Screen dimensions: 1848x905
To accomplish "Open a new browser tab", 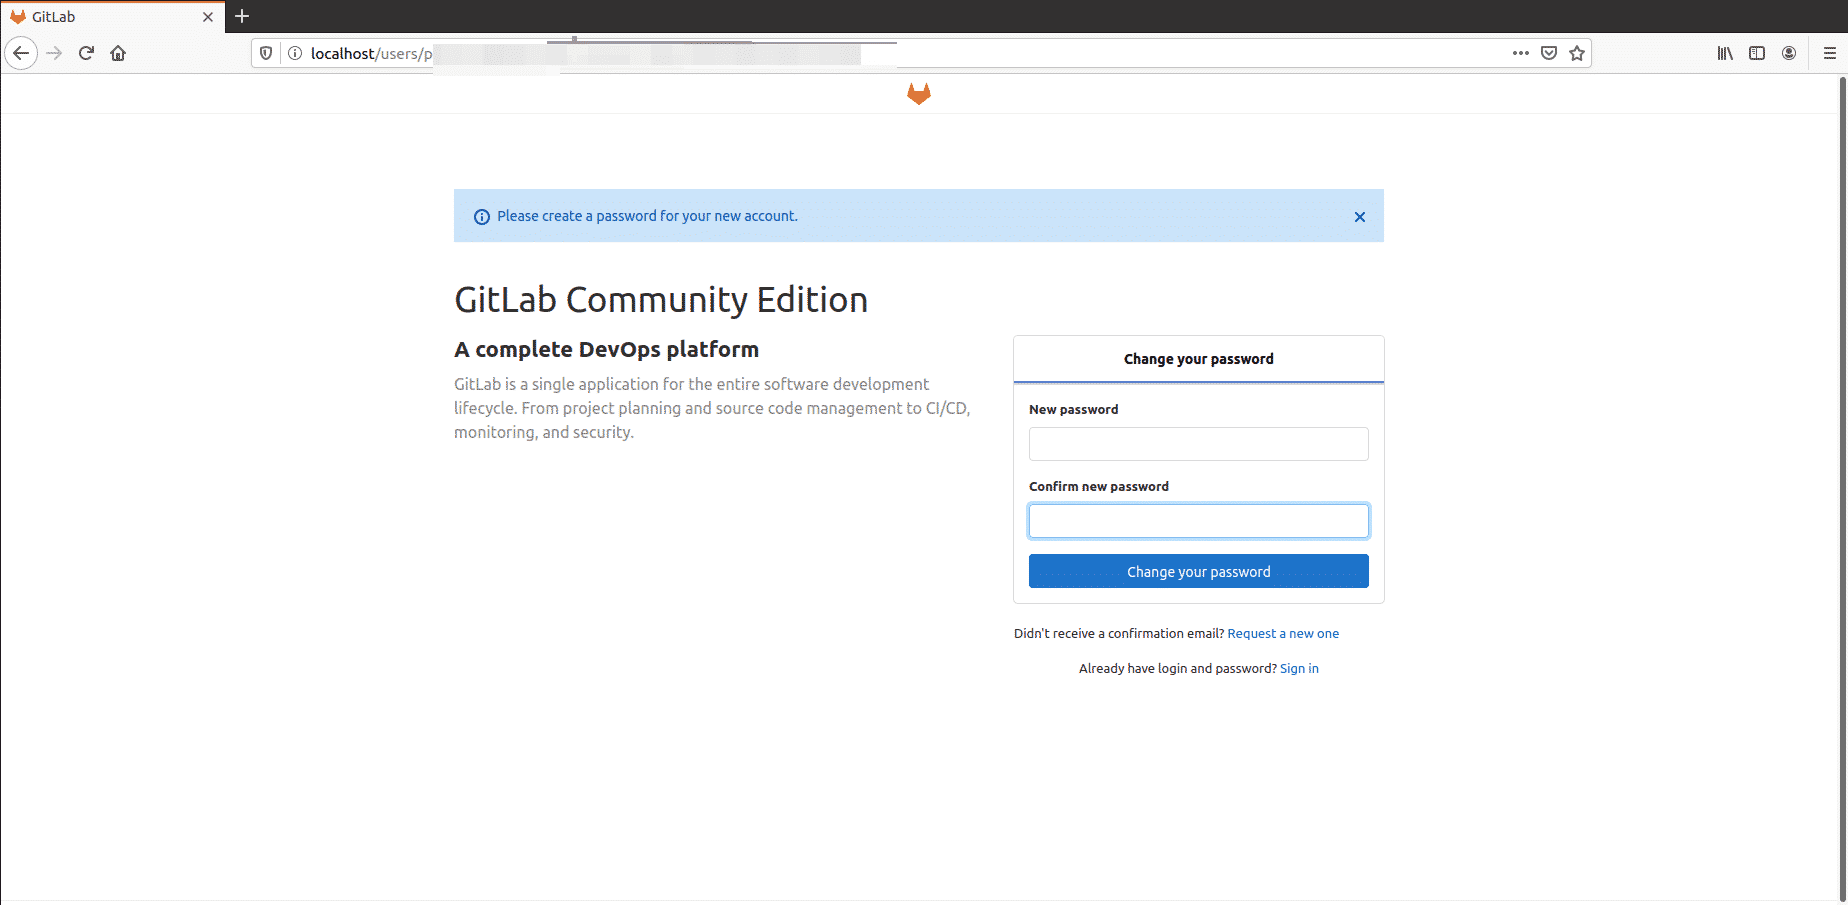I will point(242,16).
